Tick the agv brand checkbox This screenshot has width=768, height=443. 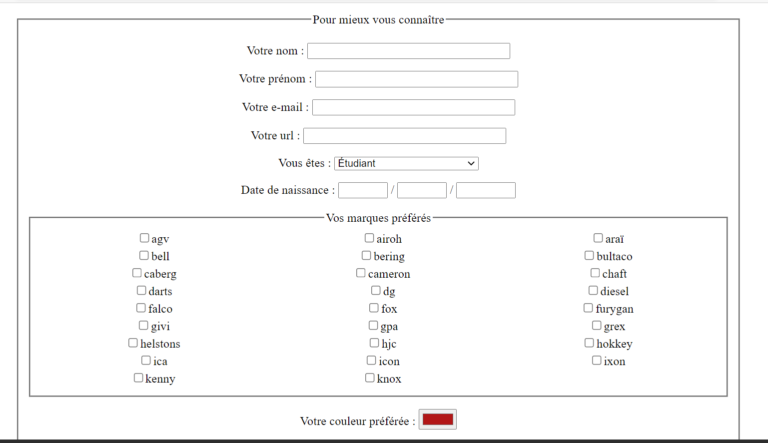click(x=145, y=238)
